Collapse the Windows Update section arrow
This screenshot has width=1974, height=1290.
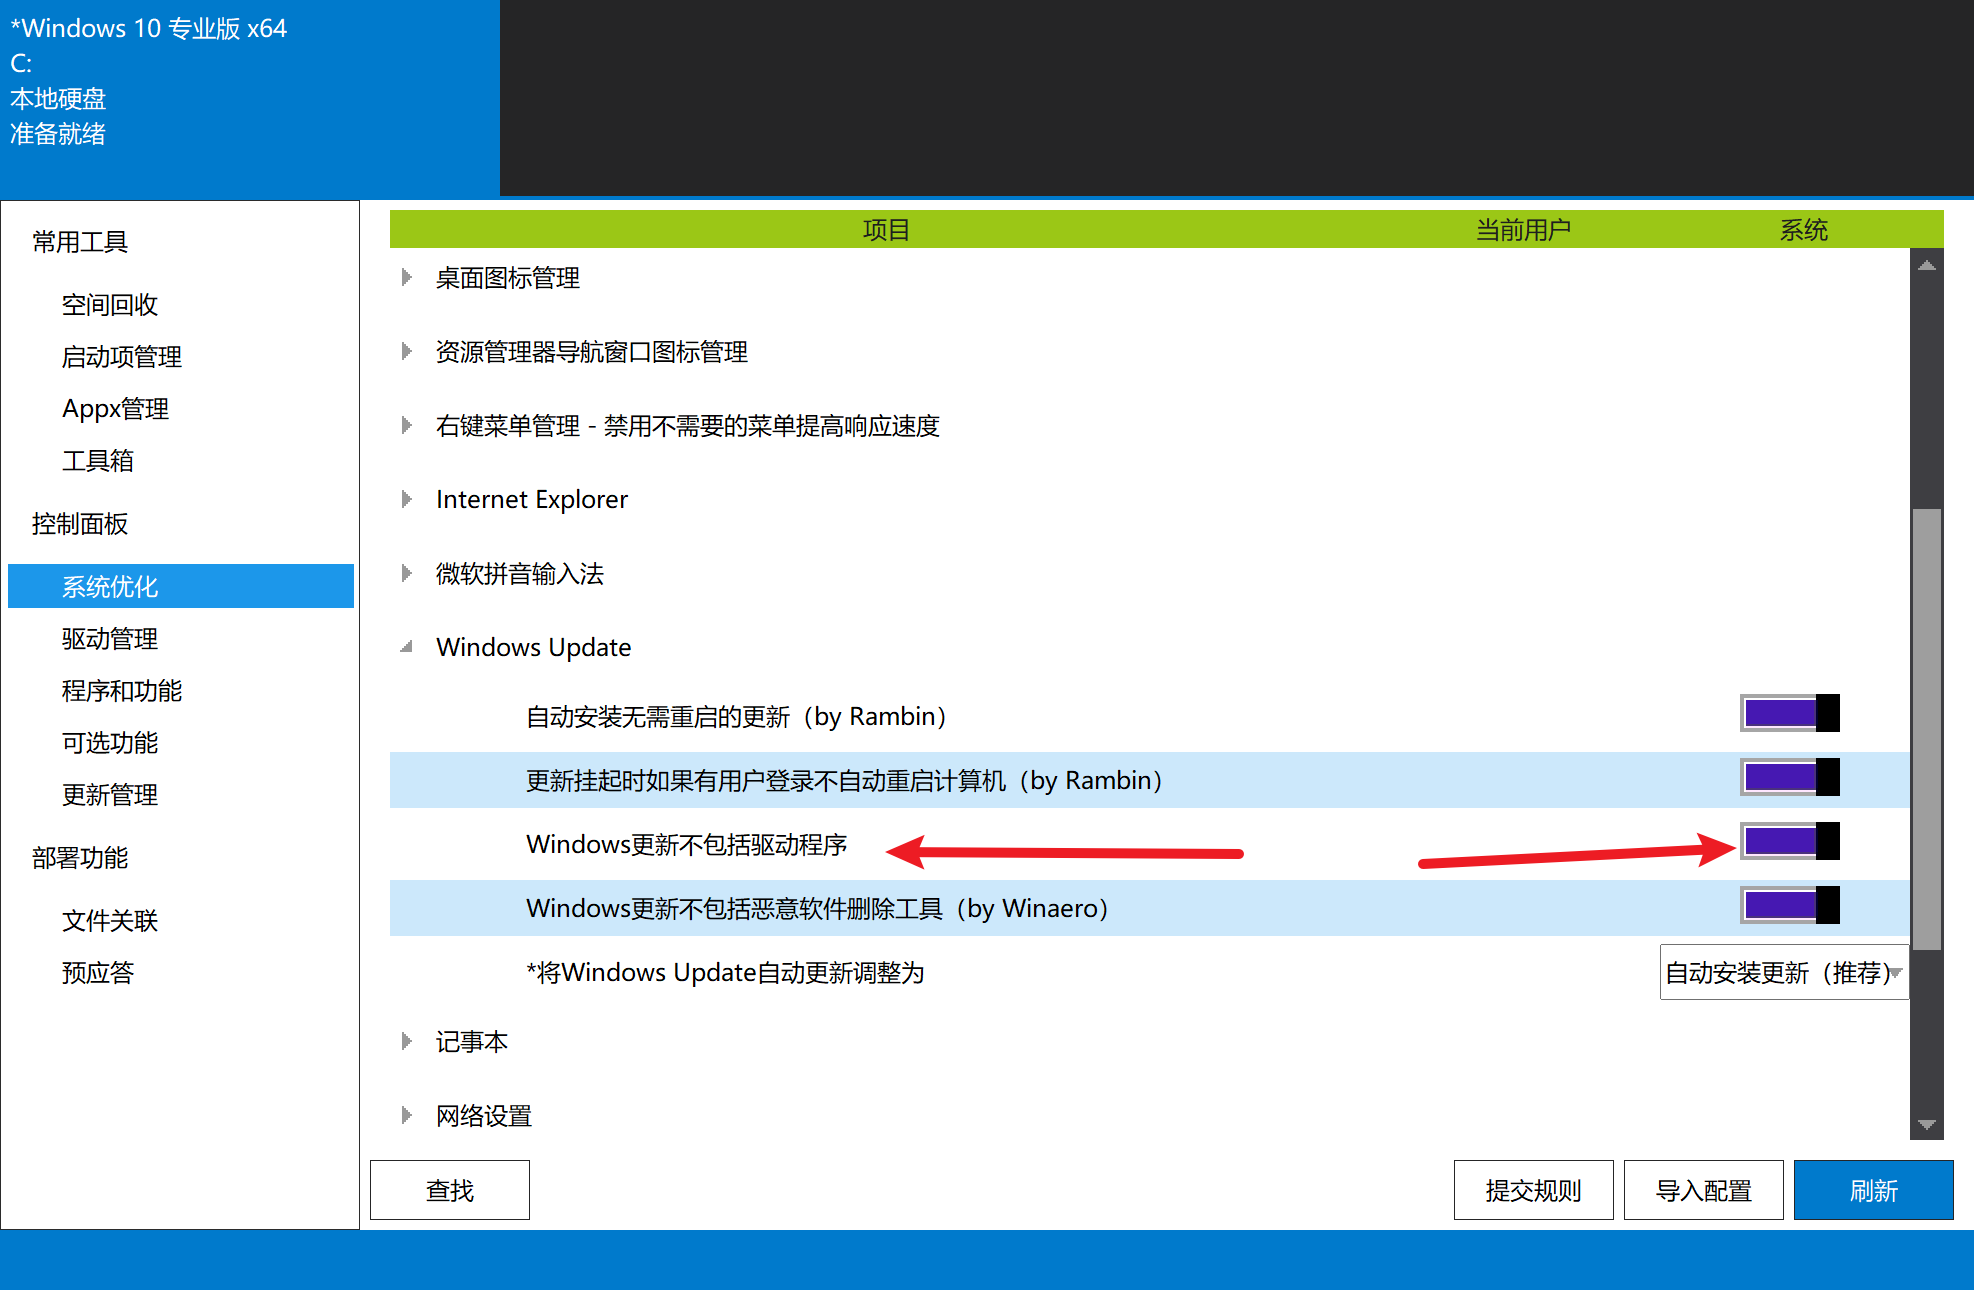click(x=406, y=647)
